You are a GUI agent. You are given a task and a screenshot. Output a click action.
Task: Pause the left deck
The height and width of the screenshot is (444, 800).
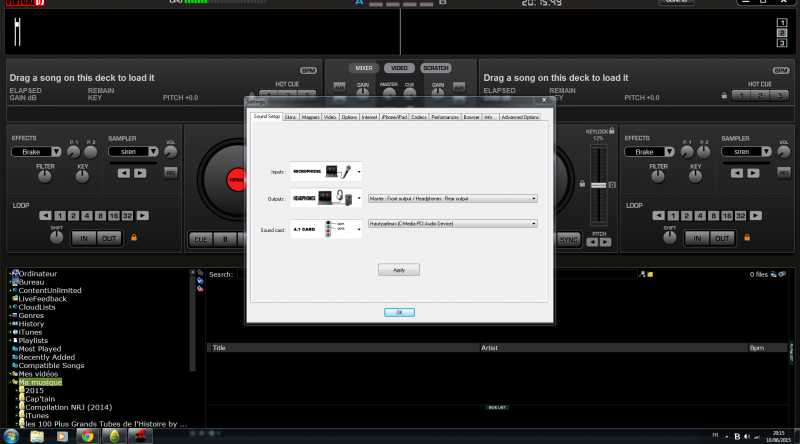pos(225,239)
